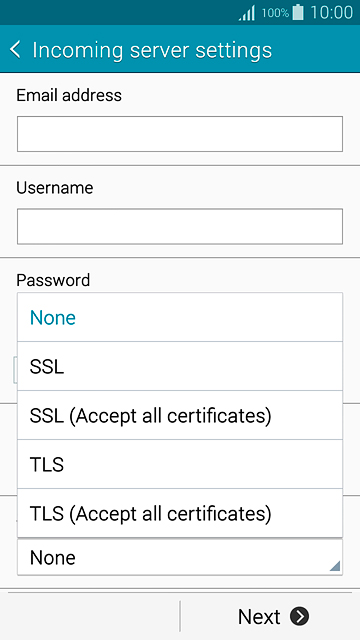The image size is (360, 640).
Task: Tap the Next button text
Action: tap(259, 616)
